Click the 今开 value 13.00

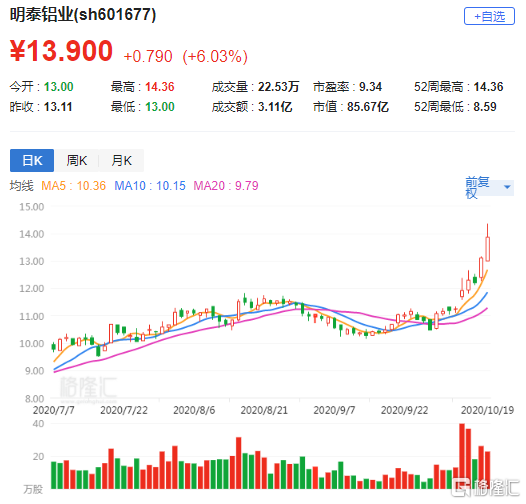[x=58, y=87]
